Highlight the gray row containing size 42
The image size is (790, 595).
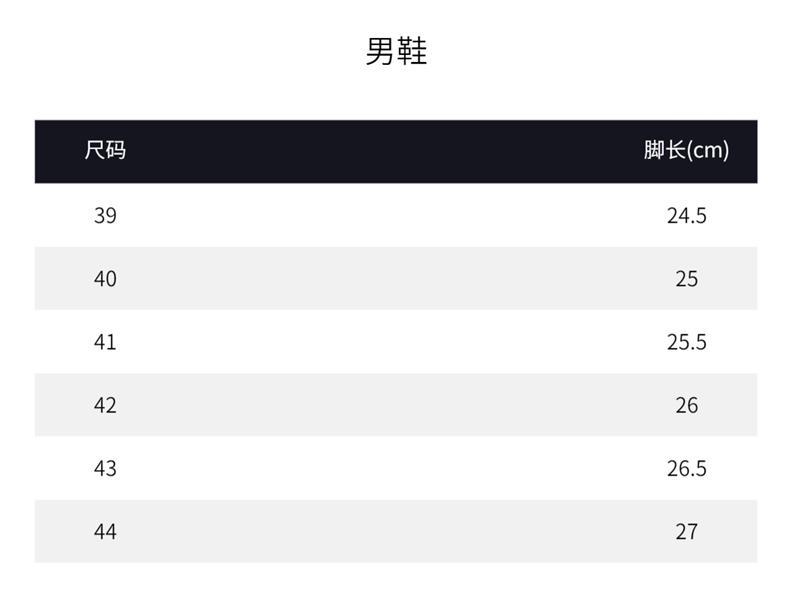396,405
